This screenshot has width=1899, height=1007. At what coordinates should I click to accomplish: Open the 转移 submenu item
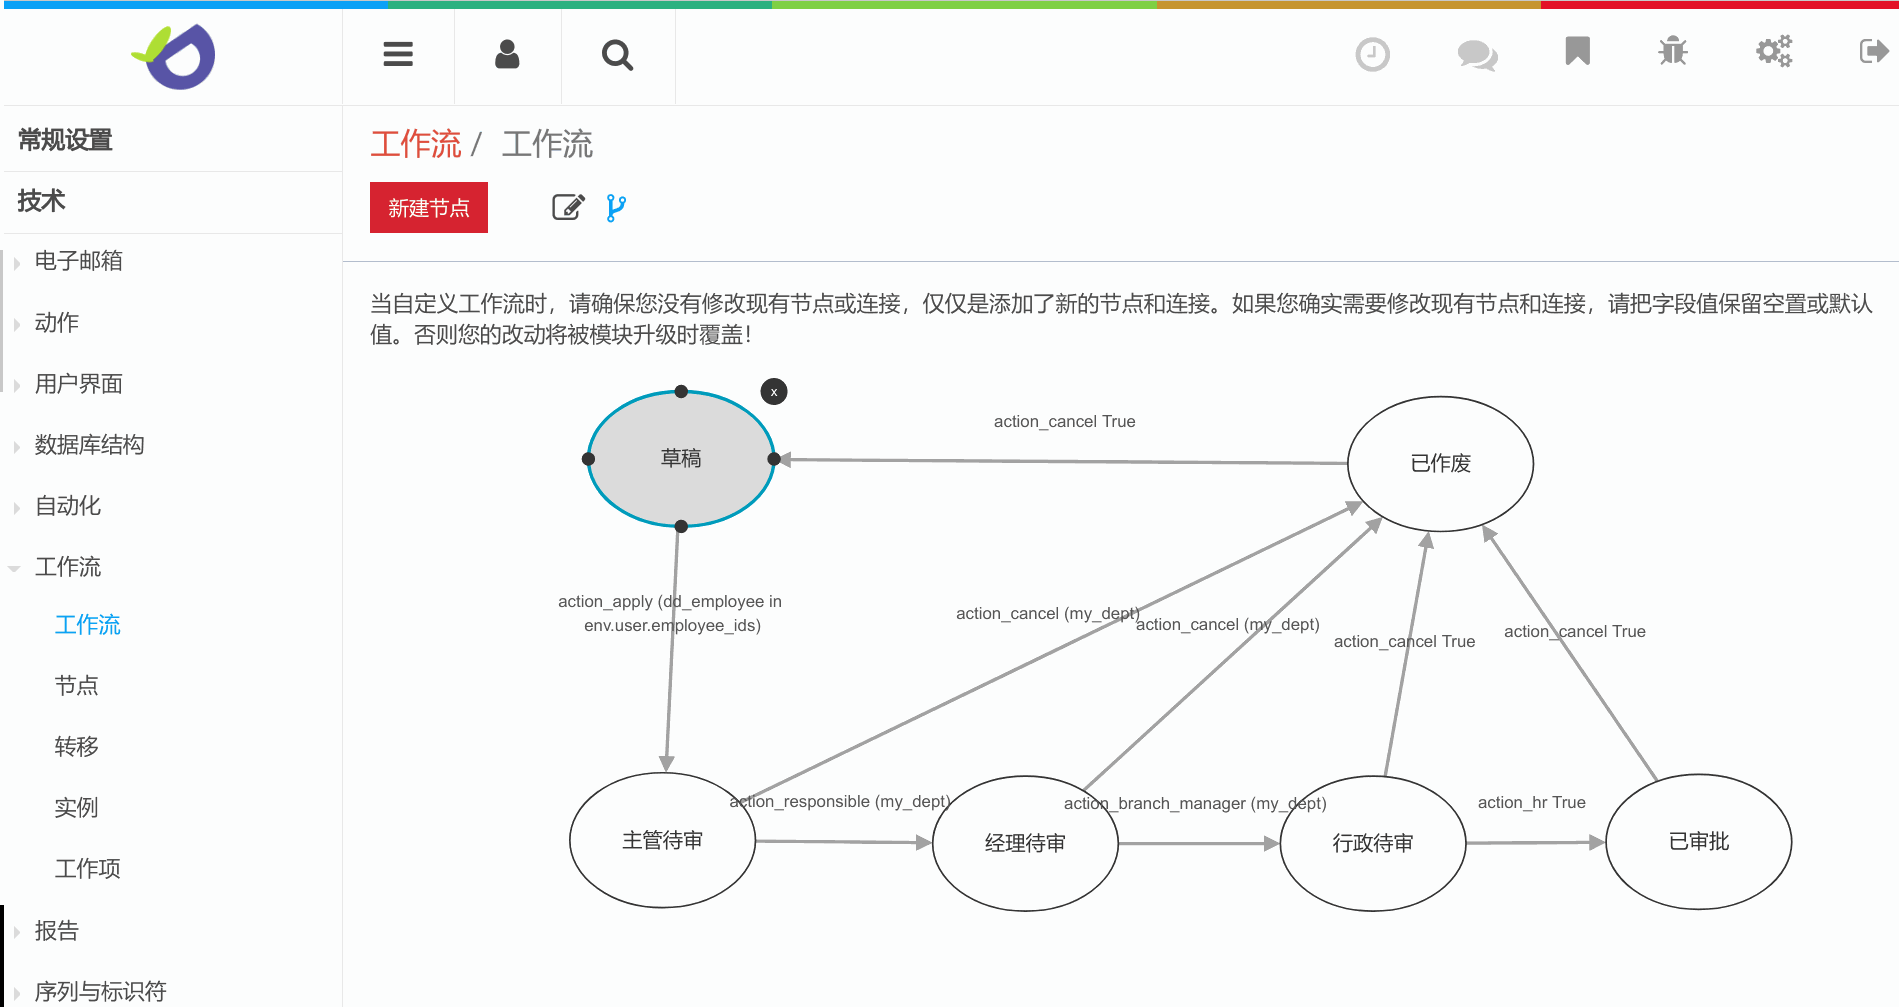click(76, 747)
